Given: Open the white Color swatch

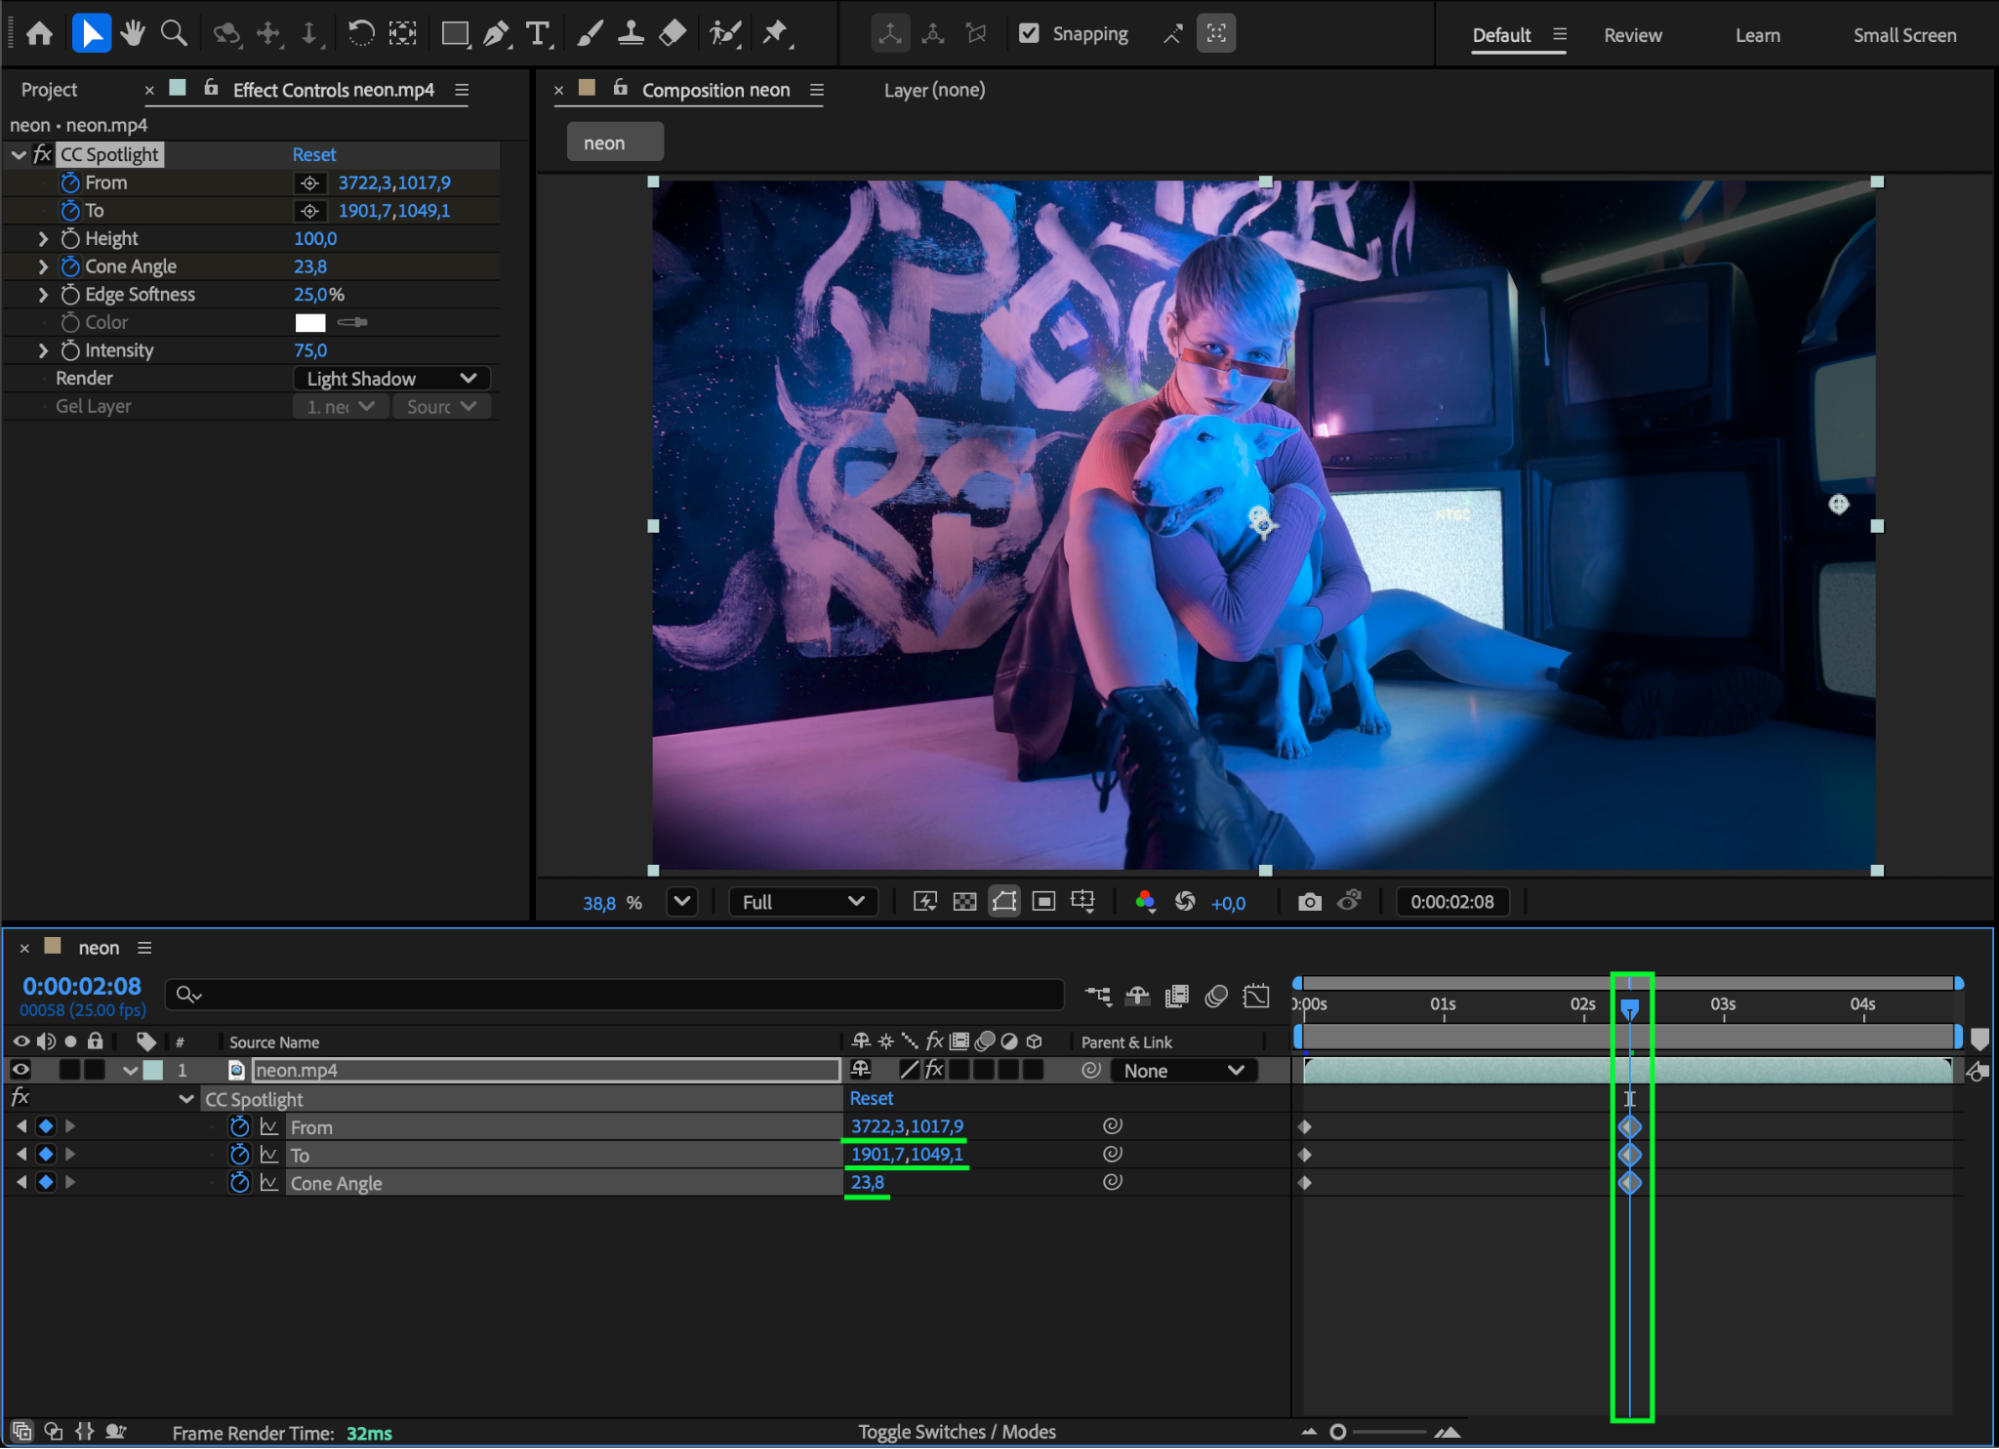Looking at the screenshot, I should tap(310, 323).
